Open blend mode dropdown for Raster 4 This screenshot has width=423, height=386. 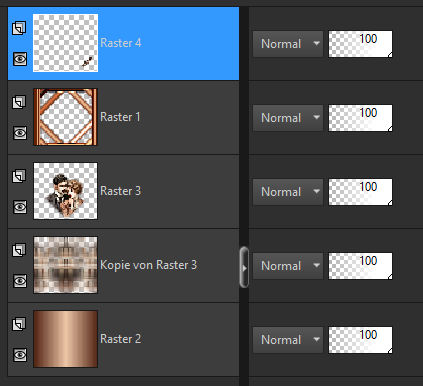click(x=288, y=44)
